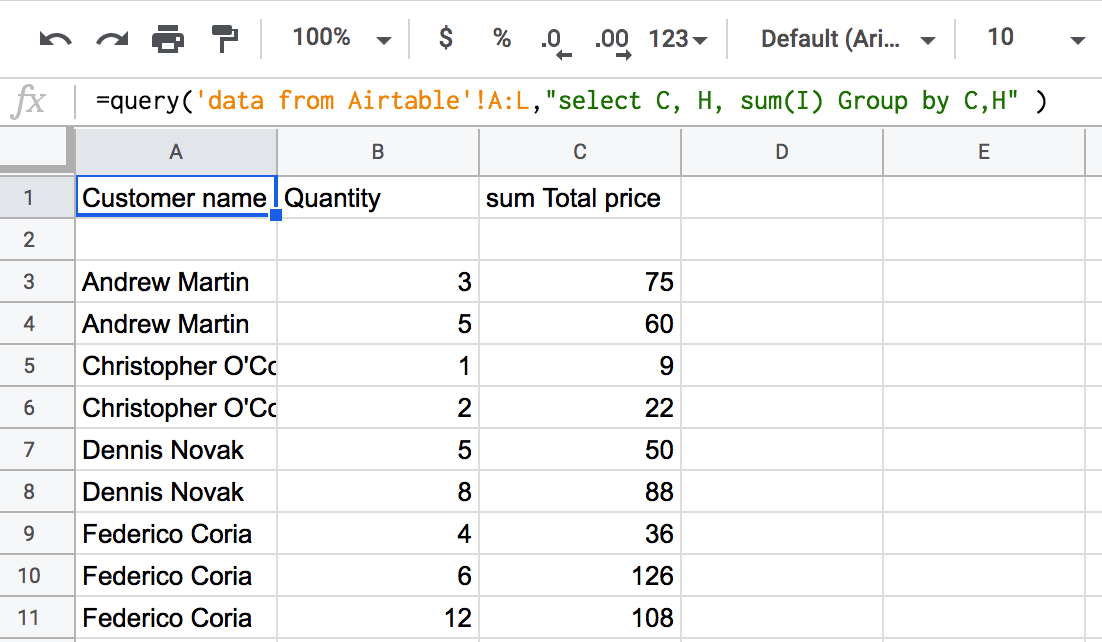
Task: Apply percent format icon
Action: tap(501, 37)
